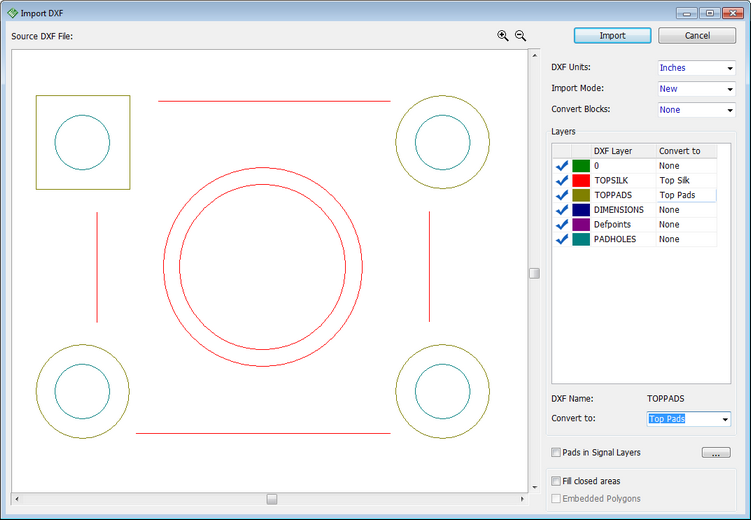This screenshot has width=751, height=520.
Task: Select the DIMENSIONS layer name
Action: pyautogui.click(x=619, y=210)
